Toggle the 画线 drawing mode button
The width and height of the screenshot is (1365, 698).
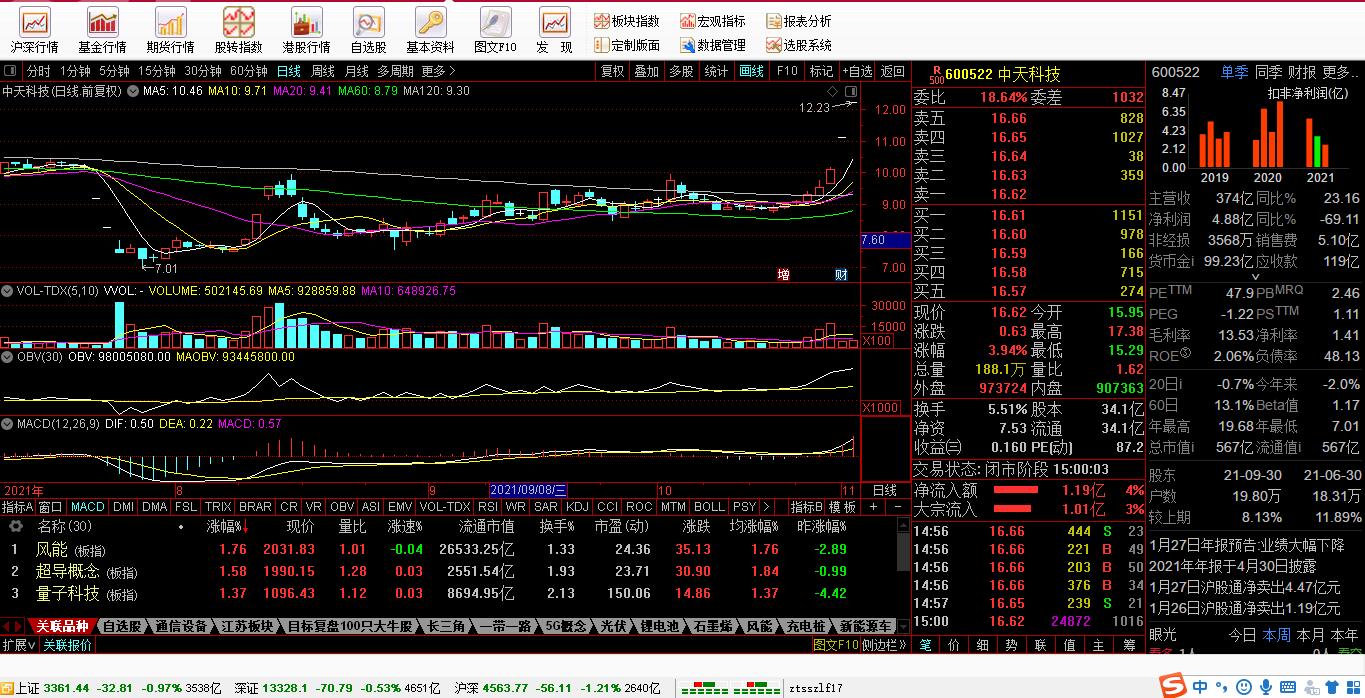[x=751, y=71]
